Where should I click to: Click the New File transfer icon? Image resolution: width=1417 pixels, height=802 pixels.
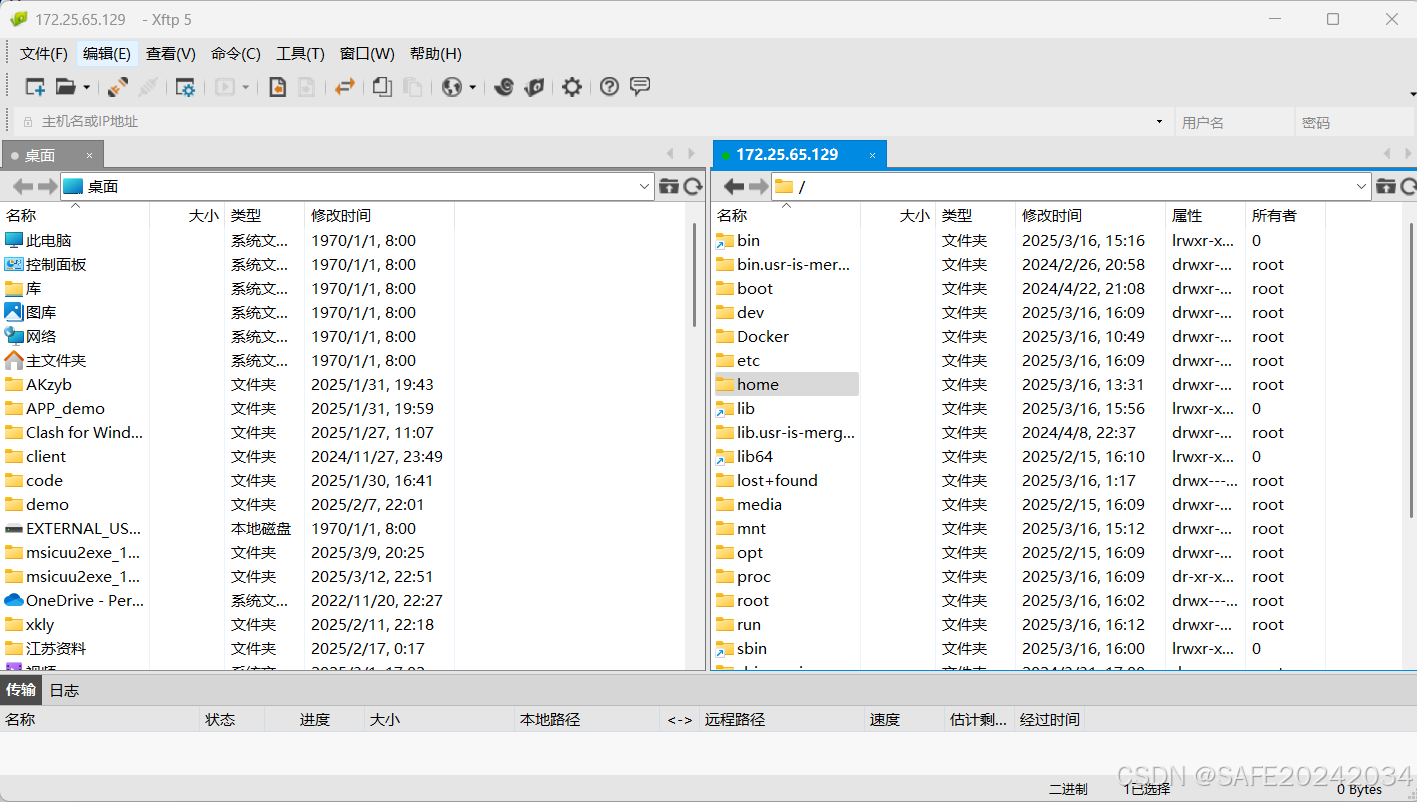277,87
